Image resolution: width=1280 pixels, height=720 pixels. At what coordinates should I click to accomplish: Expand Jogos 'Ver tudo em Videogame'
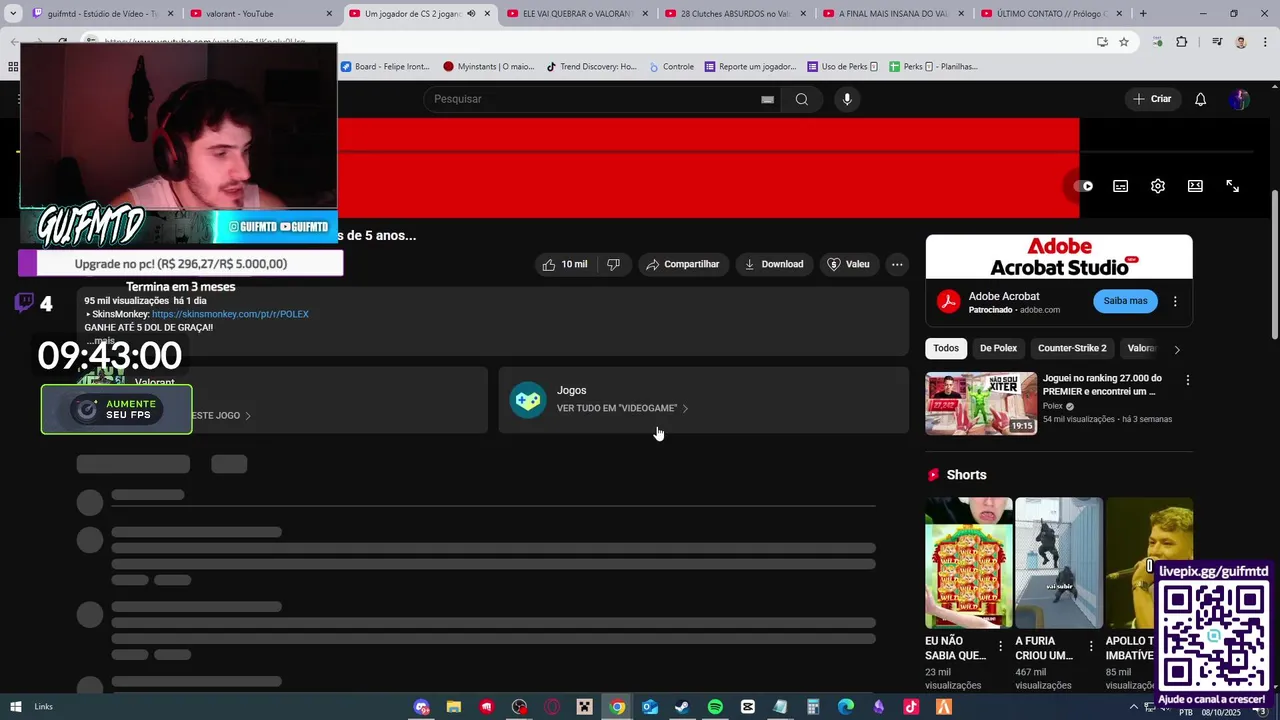(622, 408)
